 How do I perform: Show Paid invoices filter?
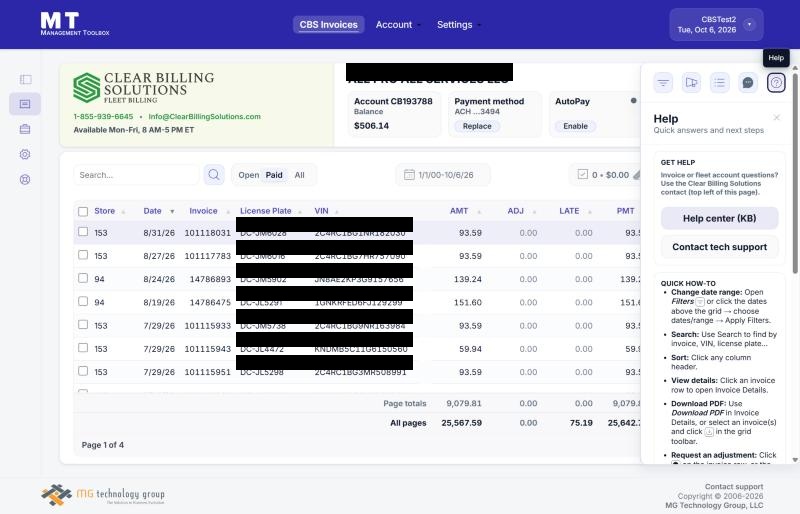(x=274, y=175)
